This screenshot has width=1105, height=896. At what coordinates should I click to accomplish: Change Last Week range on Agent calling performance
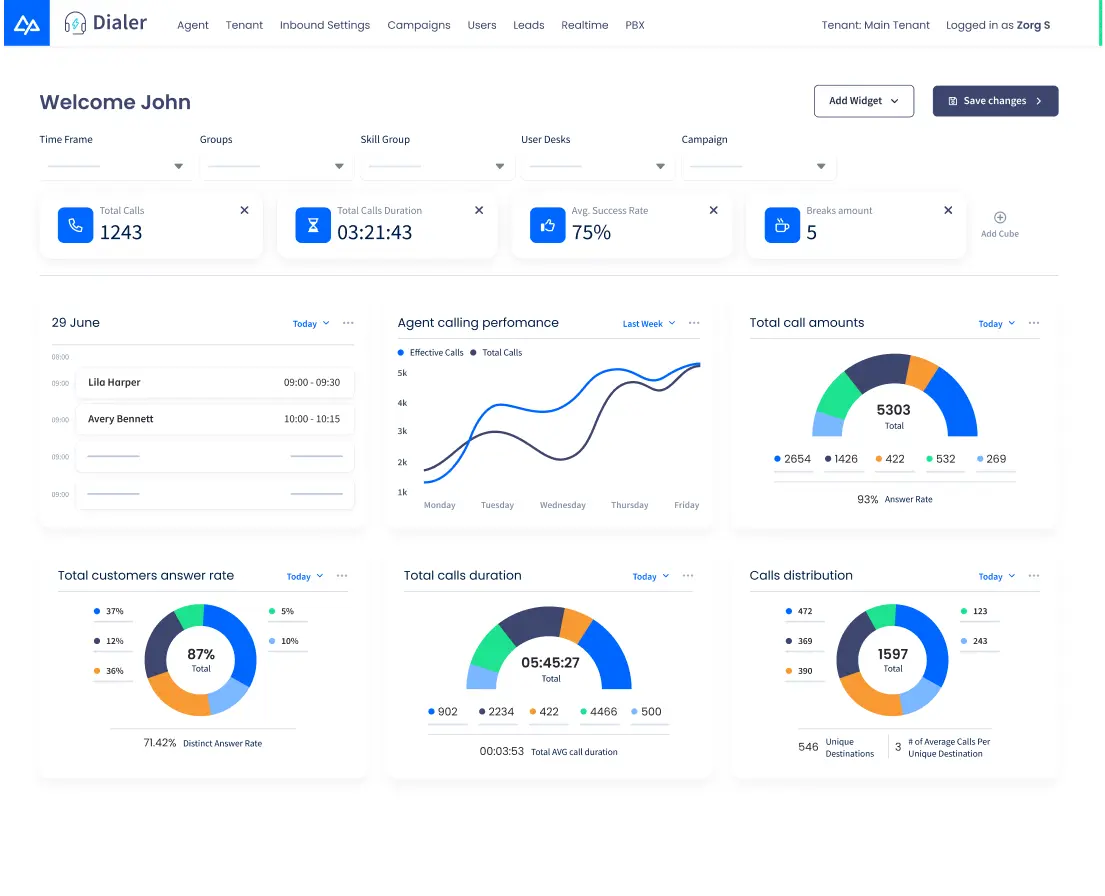[646, 323]
